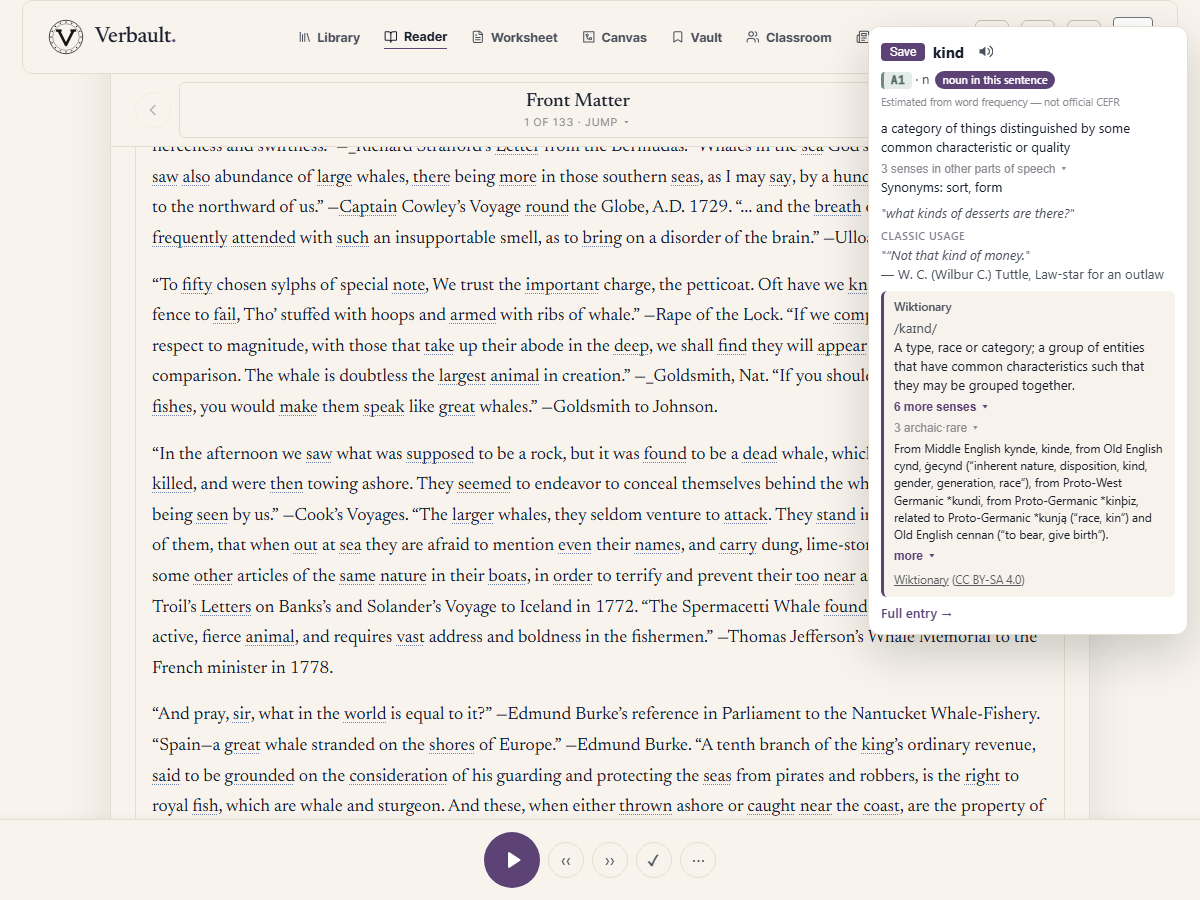Viewport: 1200px width, 900px height.
Task: Mark as done with the checkmark button
Action: pyautogui.click(x=654, y=860)
